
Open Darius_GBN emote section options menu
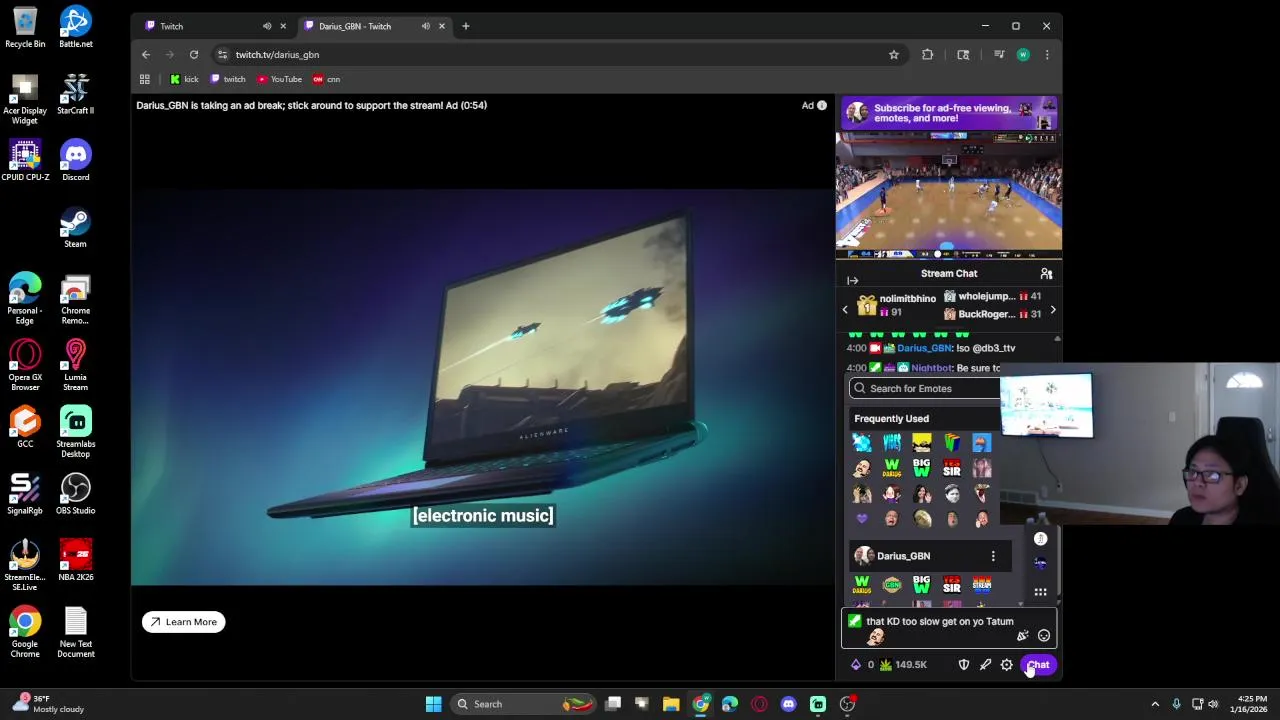[993, 556]
